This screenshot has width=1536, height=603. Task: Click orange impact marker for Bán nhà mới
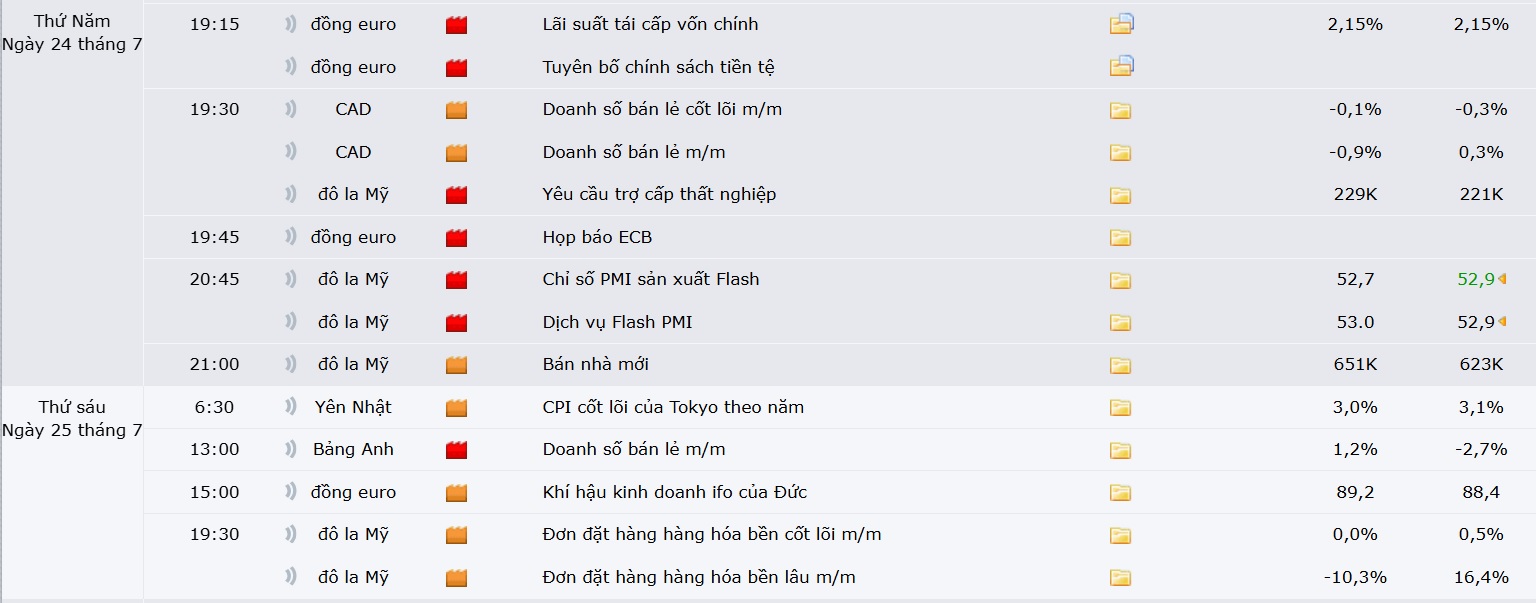click(x=456, y=365)
